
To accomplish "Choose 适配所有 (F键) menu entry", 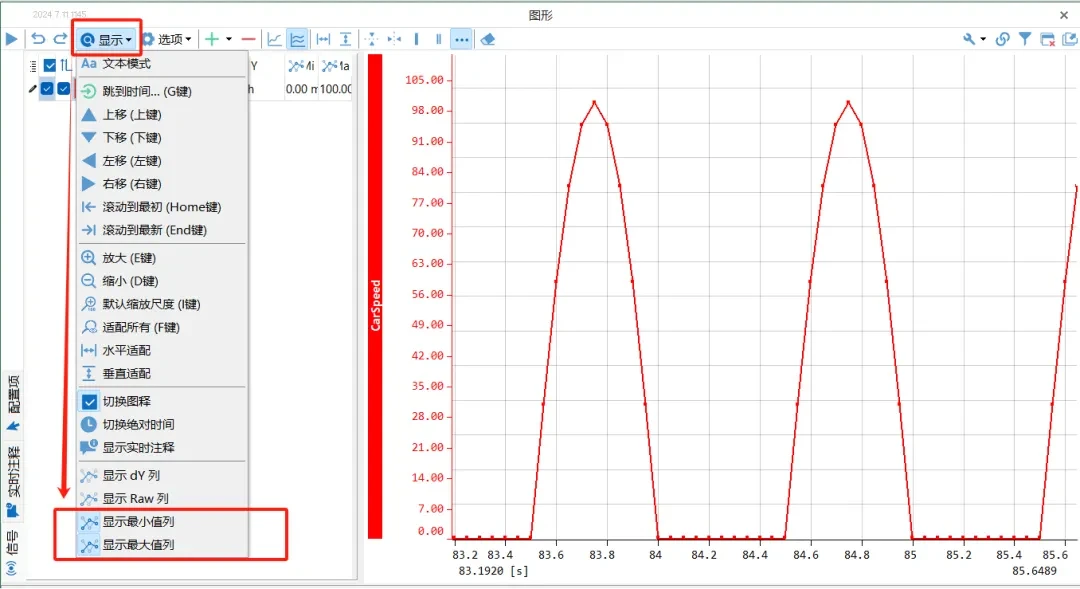I will 163,327.
